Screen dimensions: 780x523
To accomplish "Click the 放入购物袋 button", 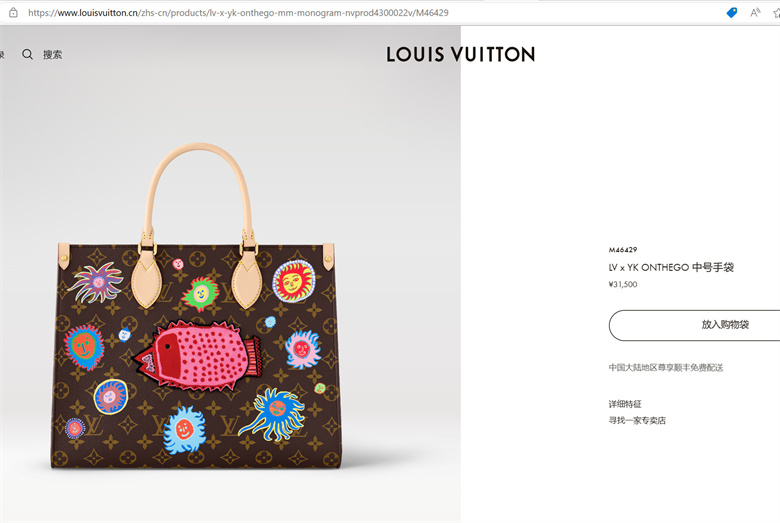I will point(694,325).
